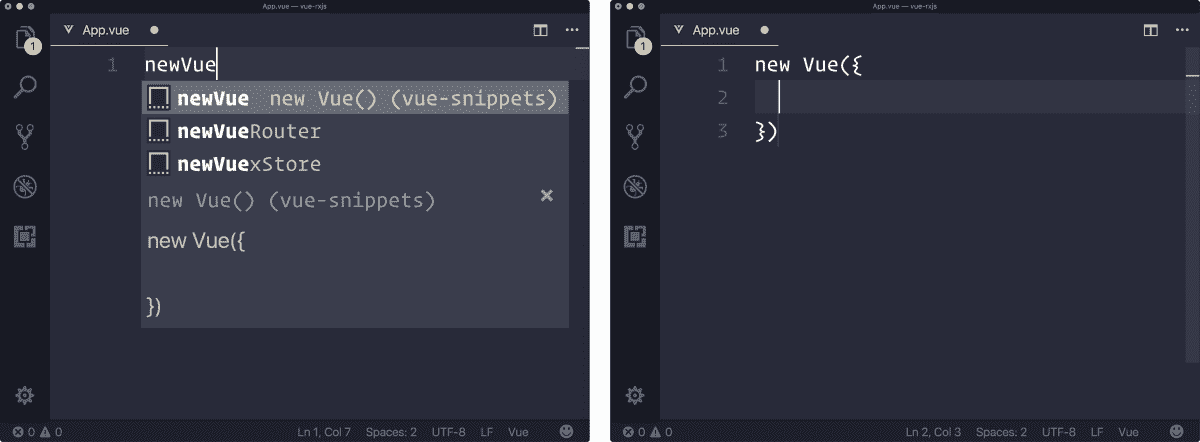The height and width of the screenshot is (442, 1200).
Task: Change Vue language mode in right window
Action: (1128, 432)
